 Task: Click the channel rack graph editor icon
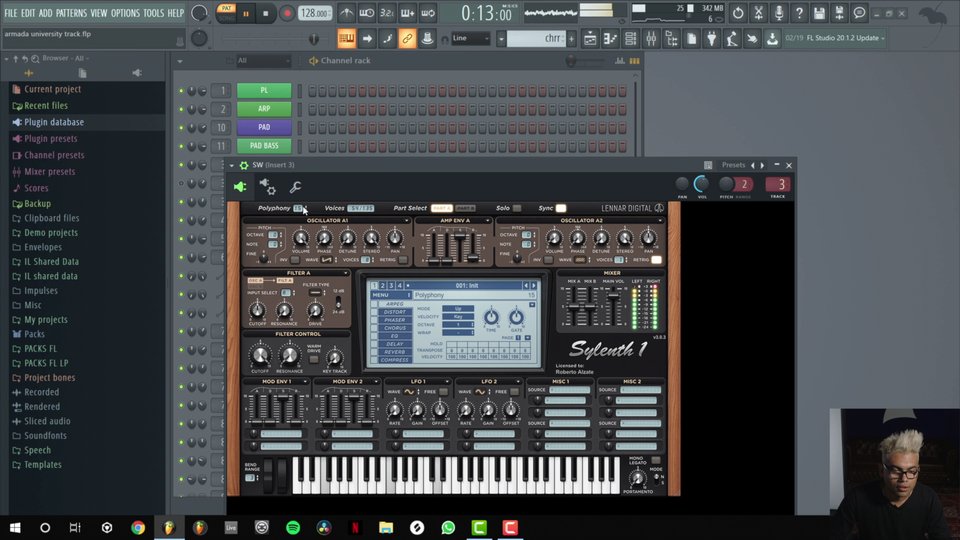pos(620,61)
